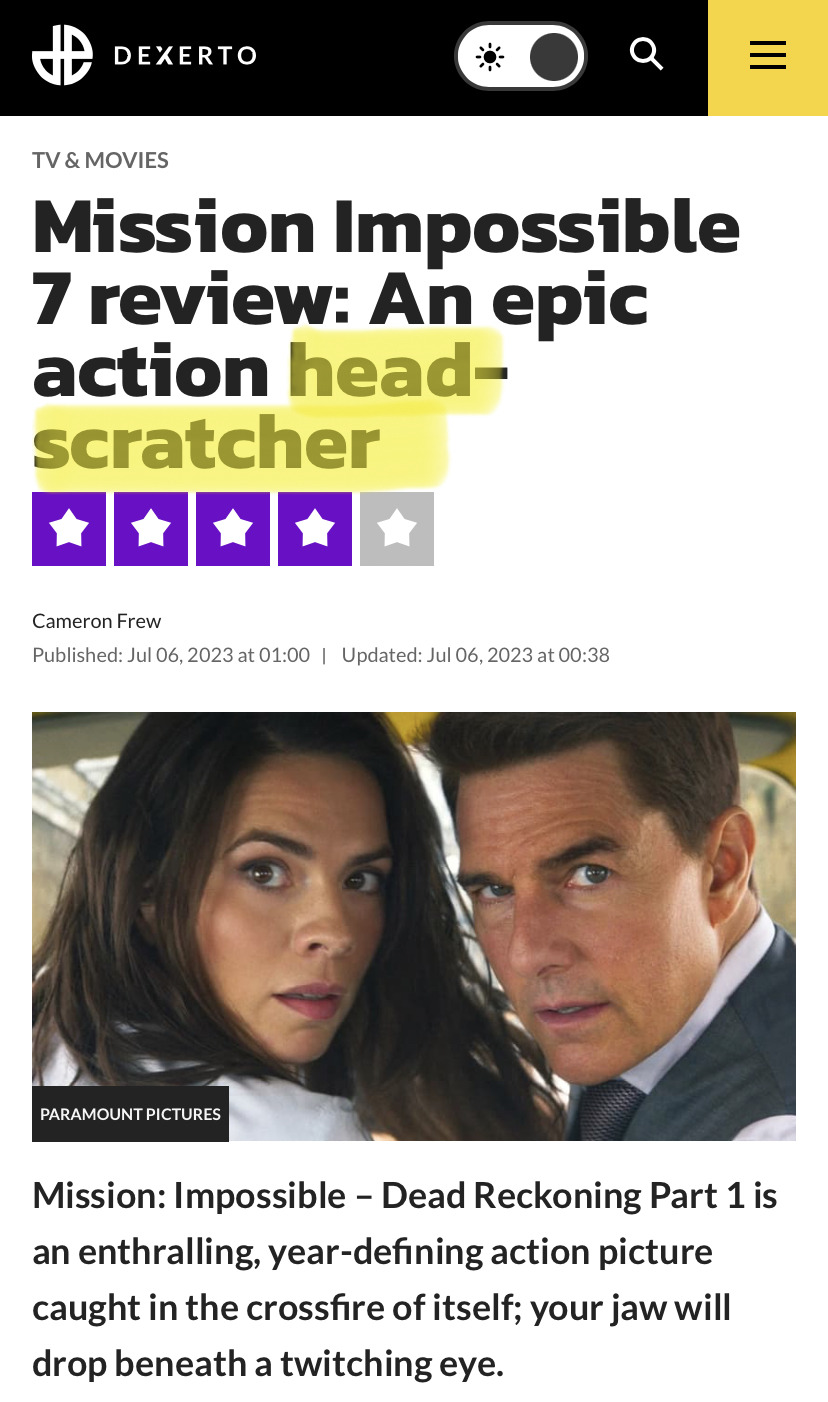Click the PARAMOUNT PICTURES image credit

(x=130, y=1114)
